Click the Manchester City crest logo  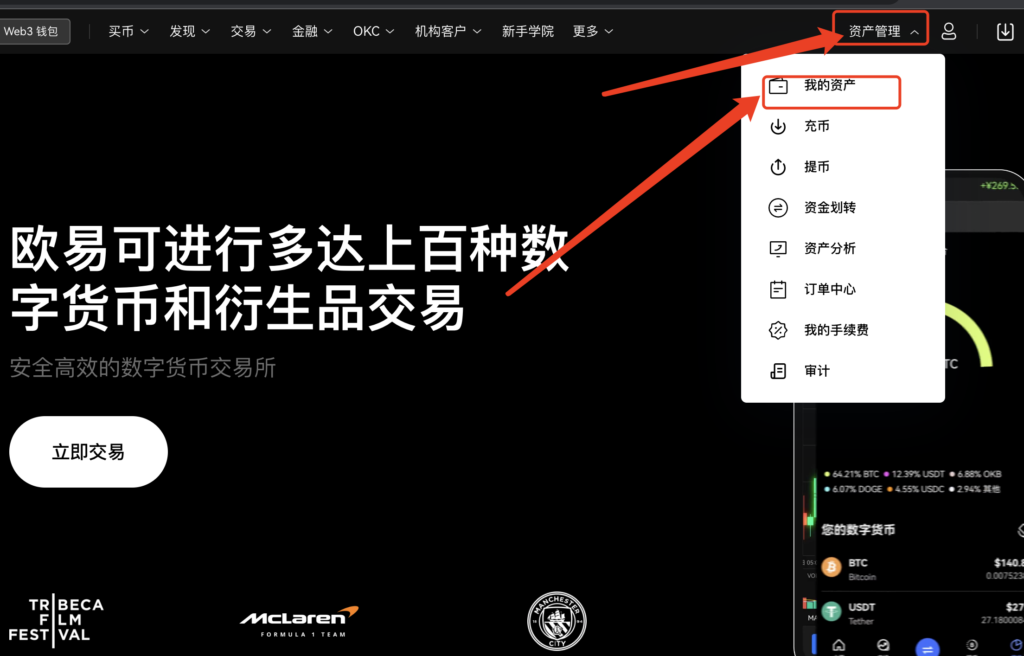click(556, 621)
